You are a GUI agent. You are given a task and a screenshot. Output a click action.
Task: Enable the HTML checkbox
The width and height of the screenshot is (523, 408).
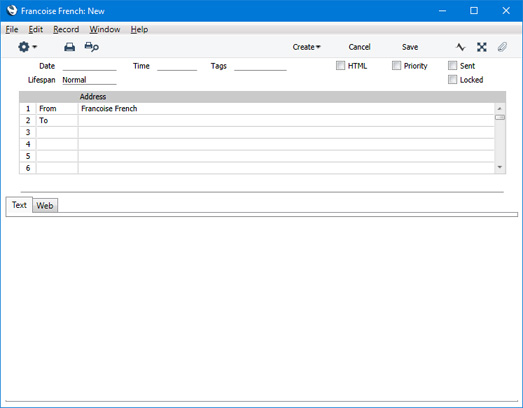coord(340,65)
